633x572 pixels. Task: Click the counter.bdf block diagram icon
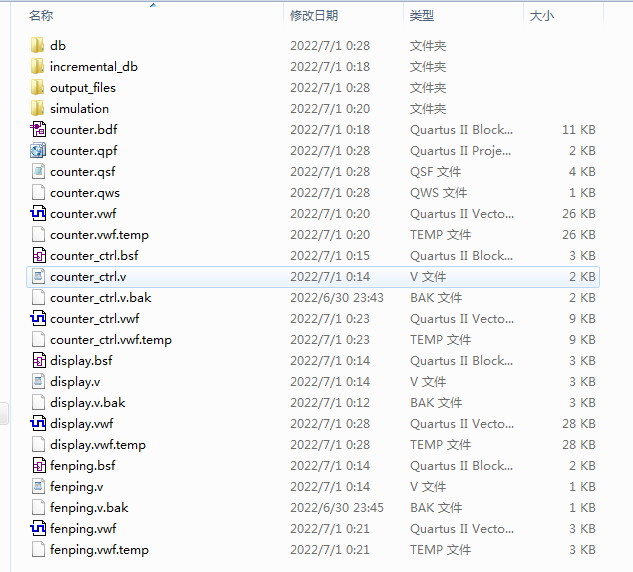pos(38,129)
